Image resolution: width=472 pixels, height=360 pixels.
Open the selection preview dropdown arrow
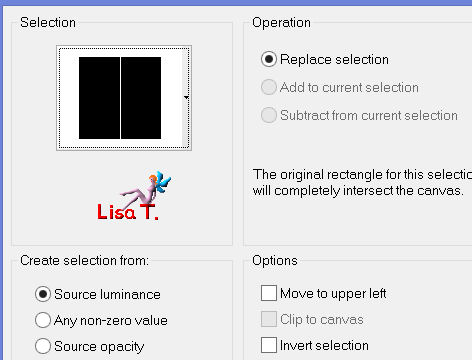click(186, 97)
